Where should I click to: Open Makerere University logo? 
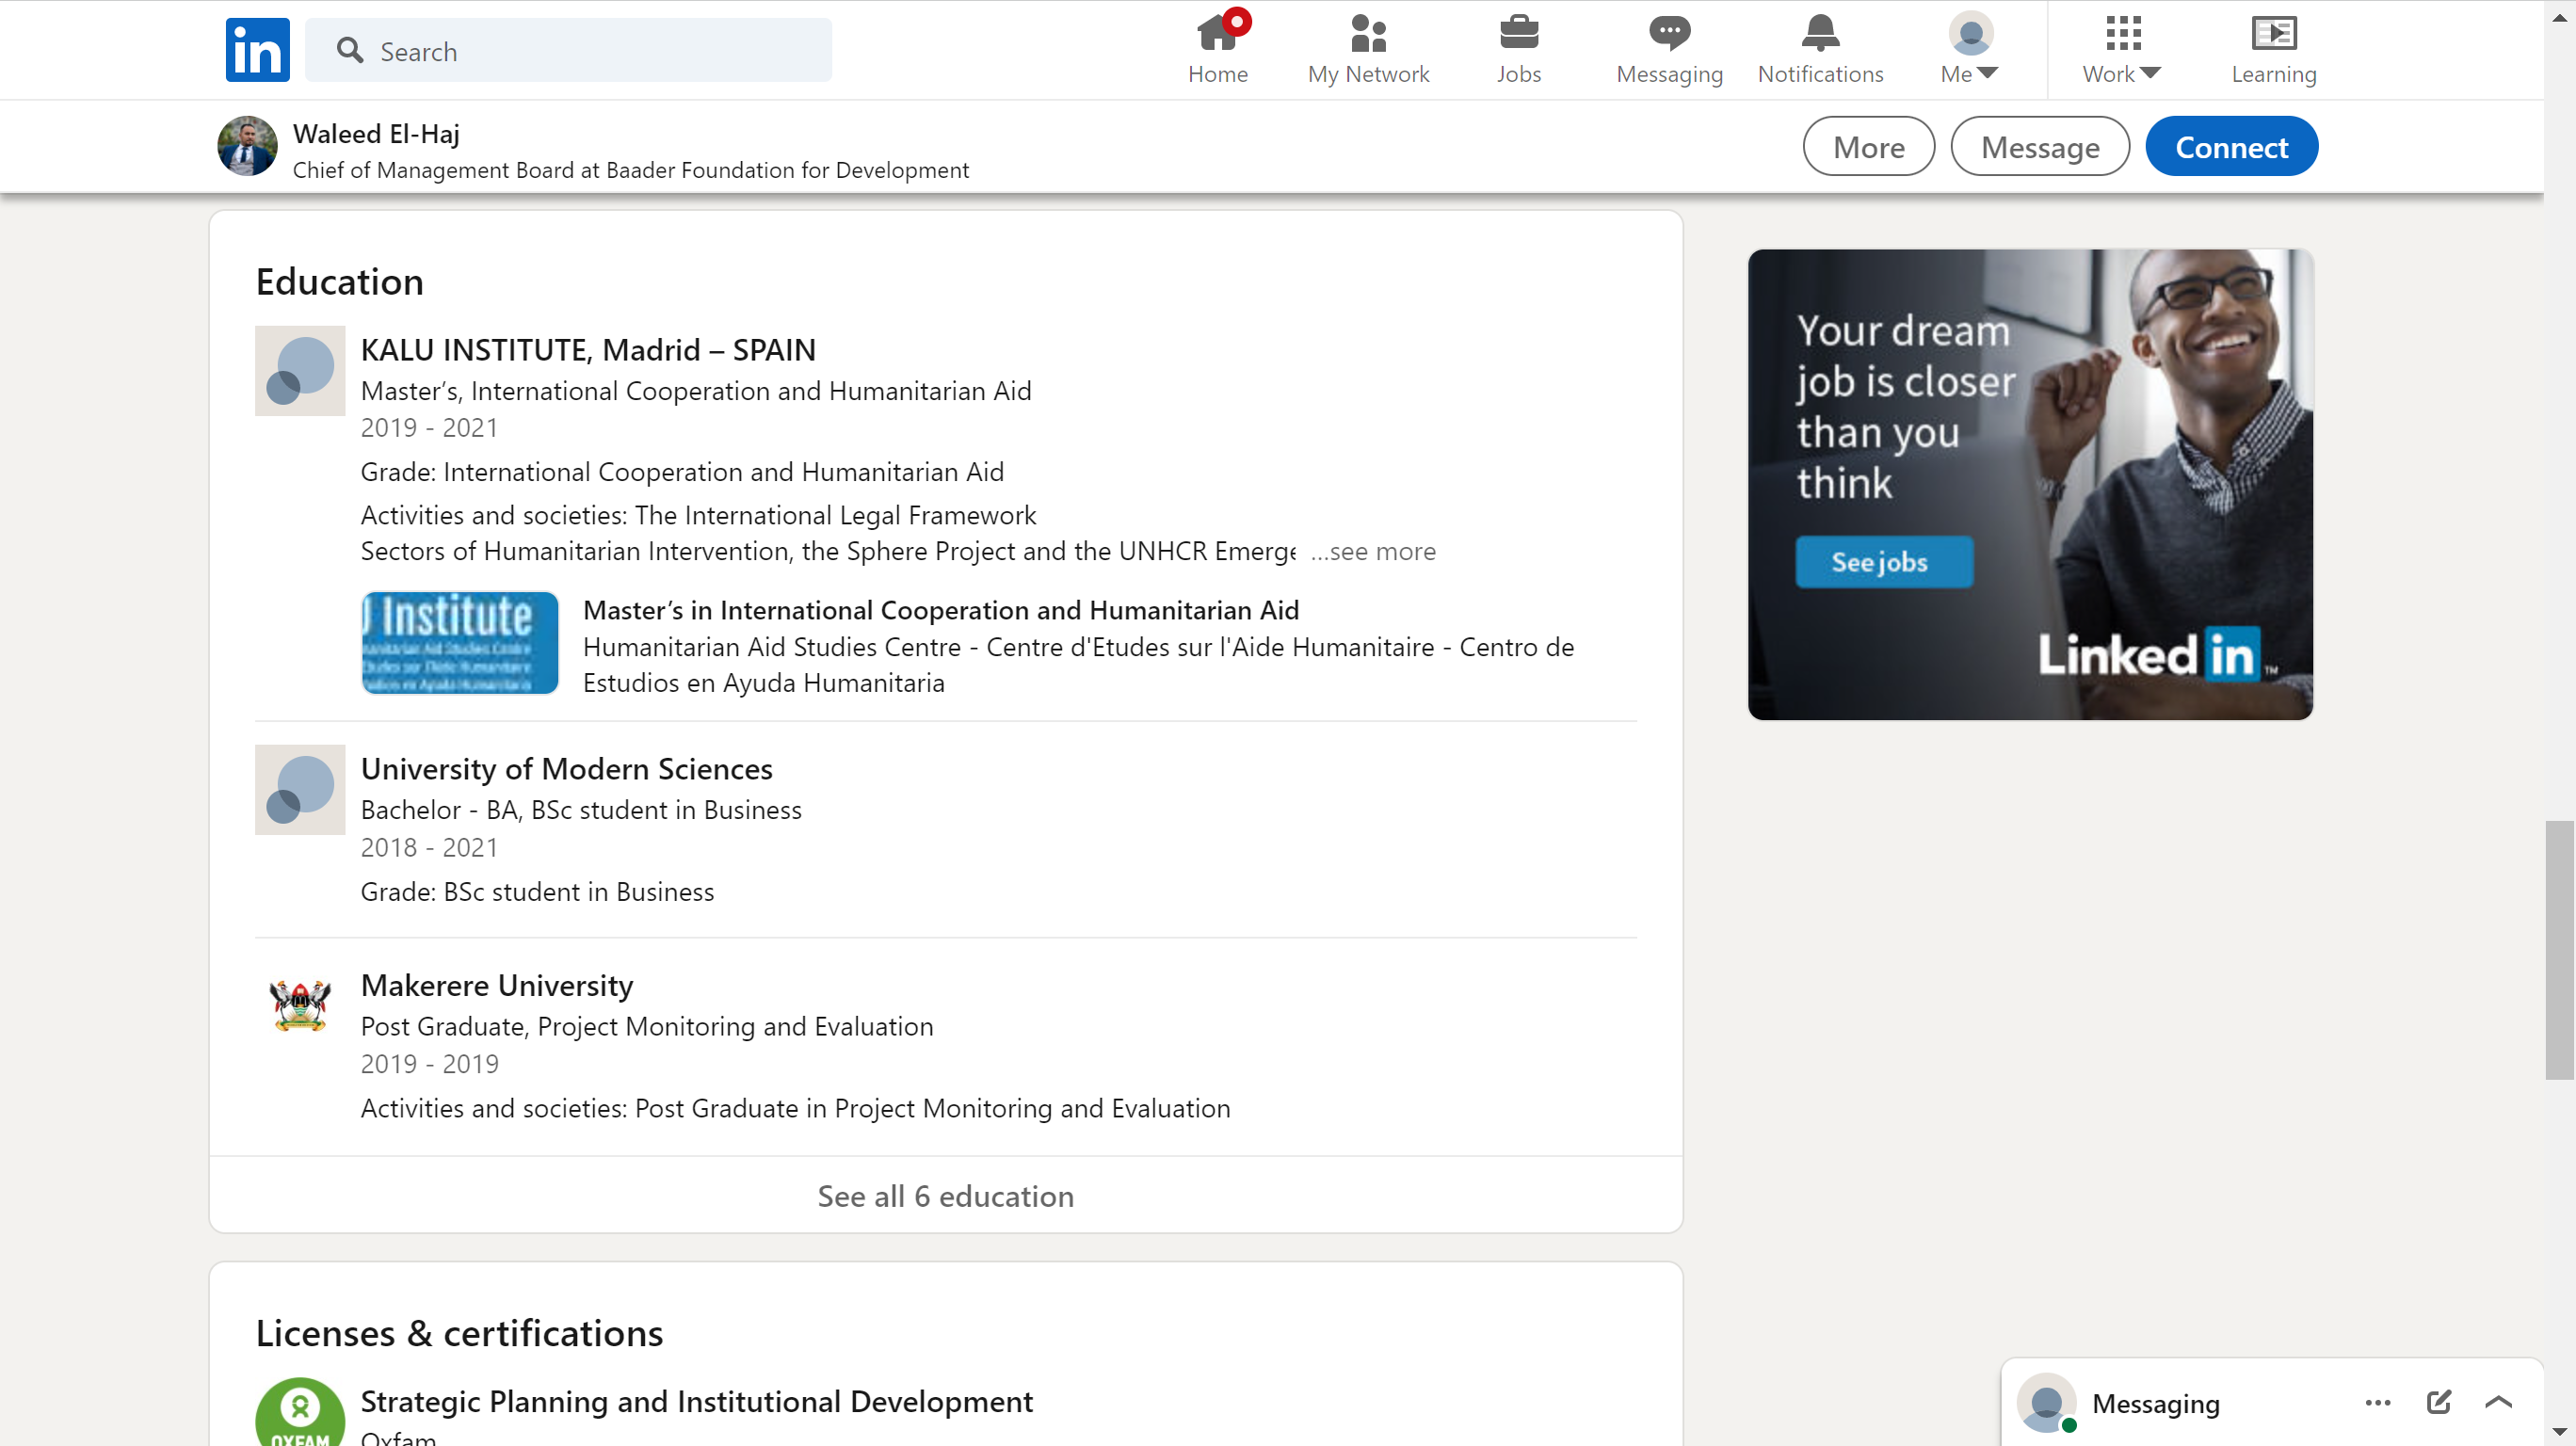300,1004
